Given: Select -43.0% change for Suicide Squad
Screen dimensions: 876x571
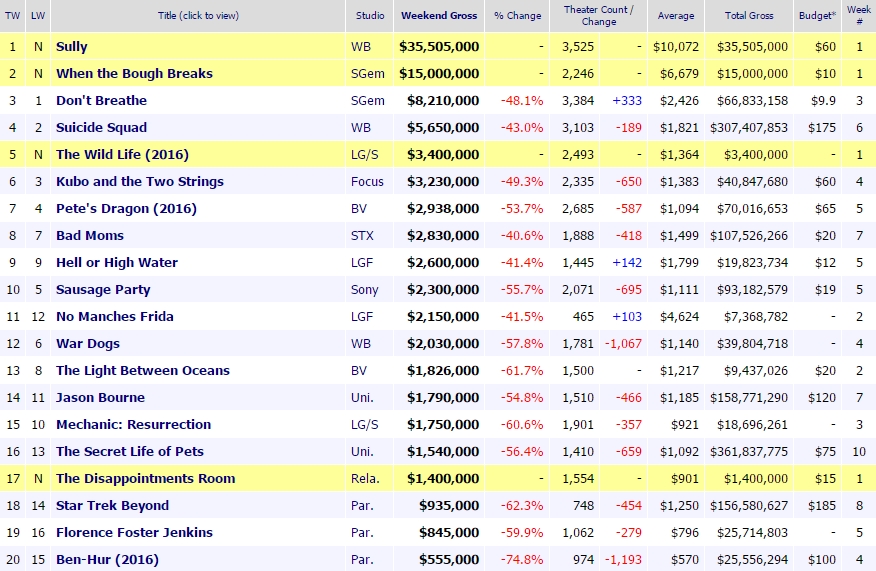Looking at the screenshot, I should click(522, 127).
